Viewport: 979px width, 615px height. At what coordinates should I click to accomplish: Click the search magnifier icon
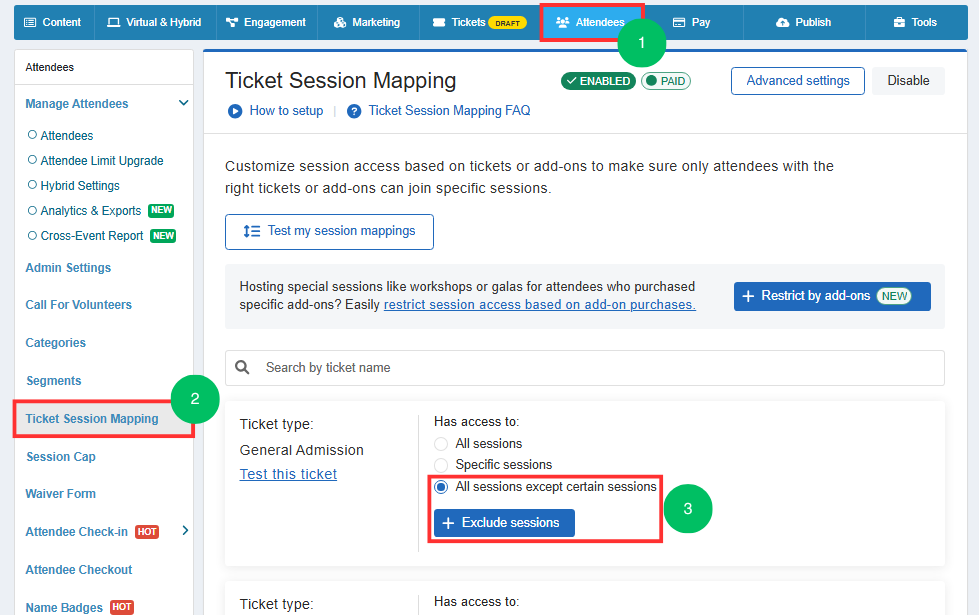tap(242, 367)
